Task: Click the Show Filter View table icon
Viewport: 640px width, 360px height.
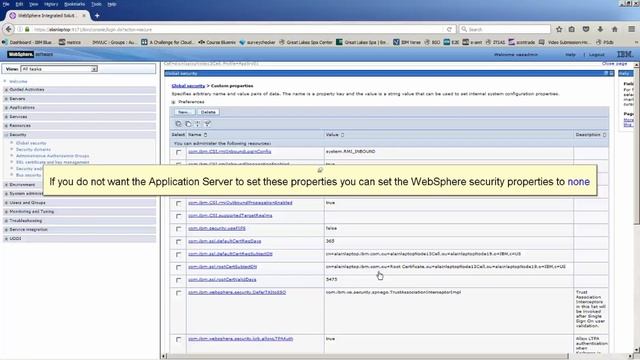Action: coord(198,124)
